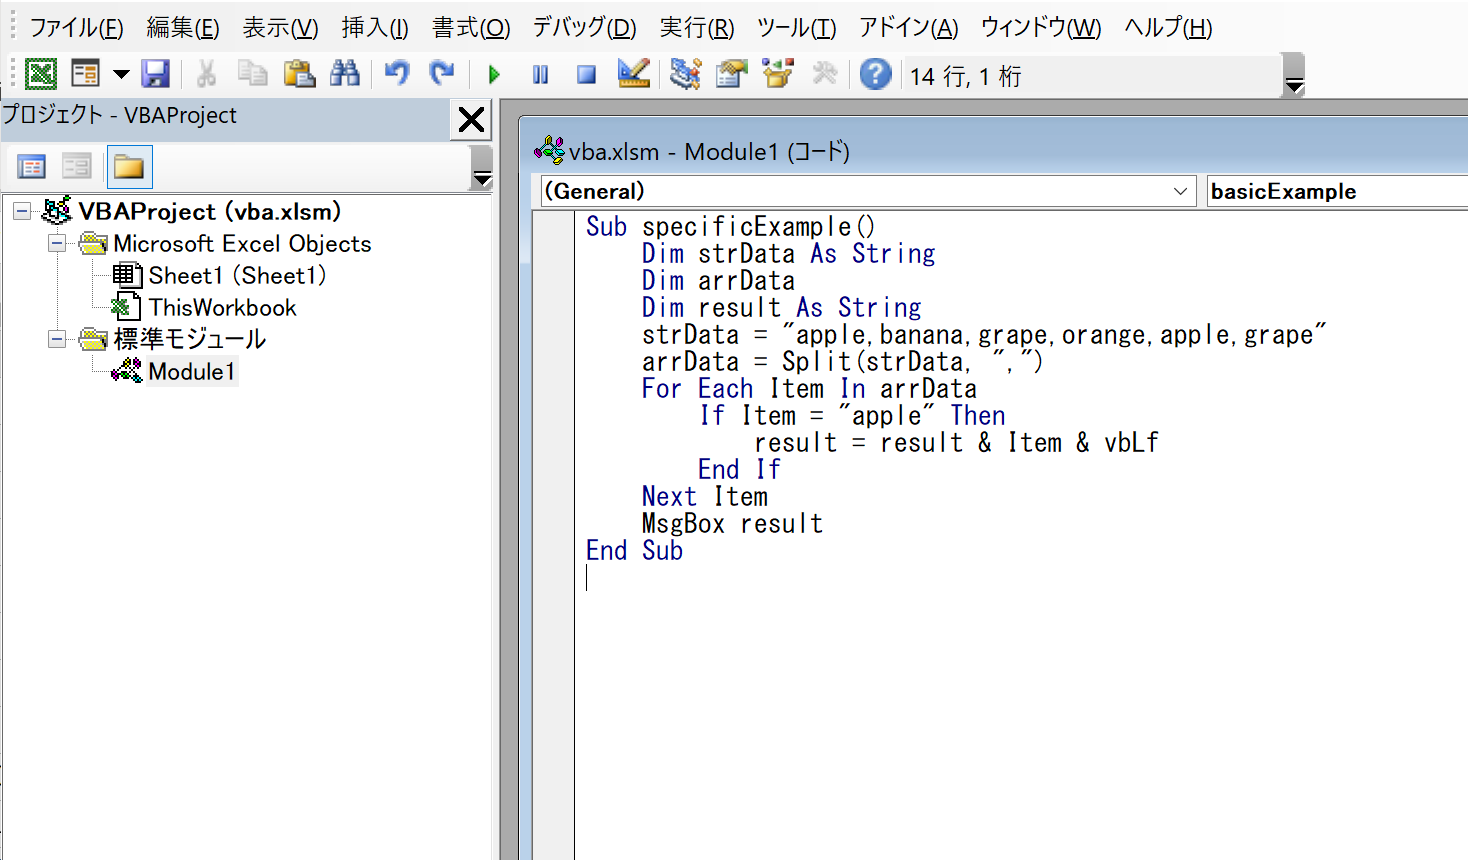The image size is (1468, 860).
Task: Open the ファイル(F) menu
Action: pos(76,27)
